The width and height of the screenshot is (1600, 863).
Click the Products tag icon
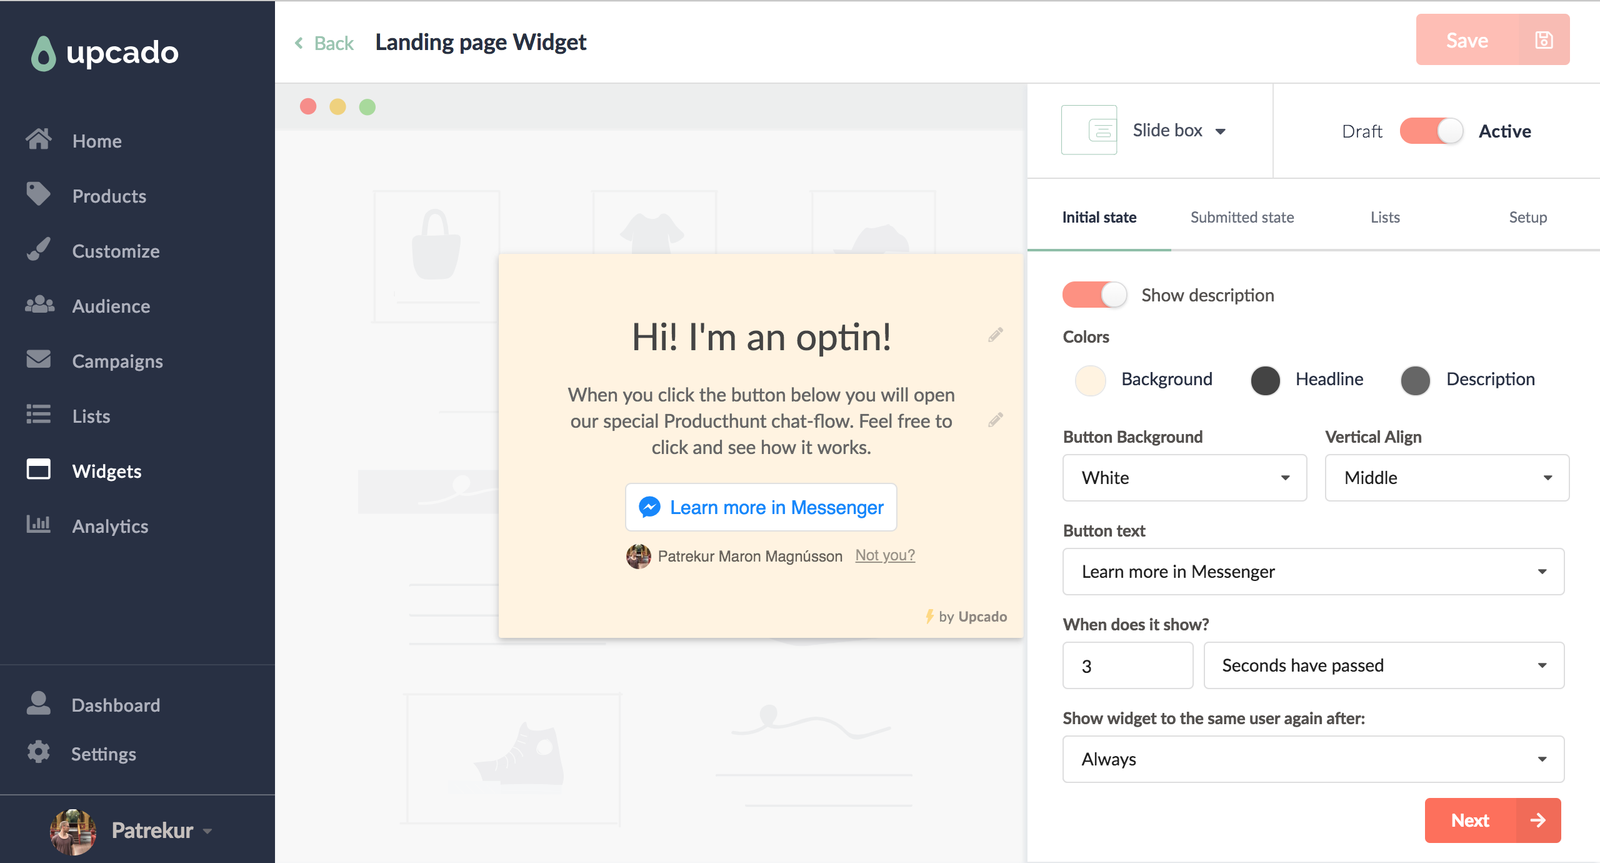coord(39,194)
